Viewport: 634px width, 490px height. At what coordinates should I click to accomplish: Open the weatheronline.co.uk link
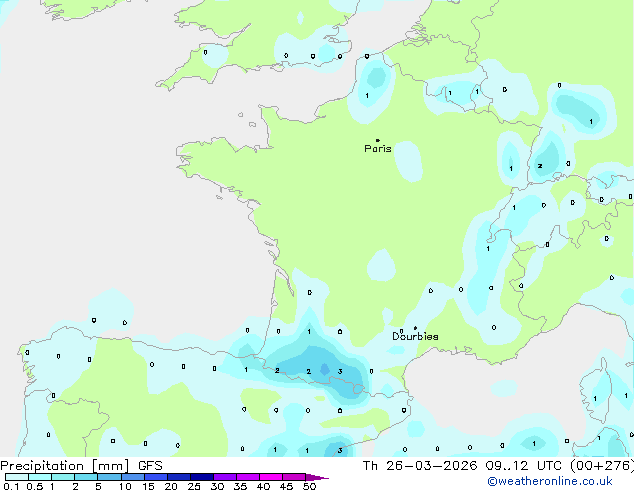point(550,481)
